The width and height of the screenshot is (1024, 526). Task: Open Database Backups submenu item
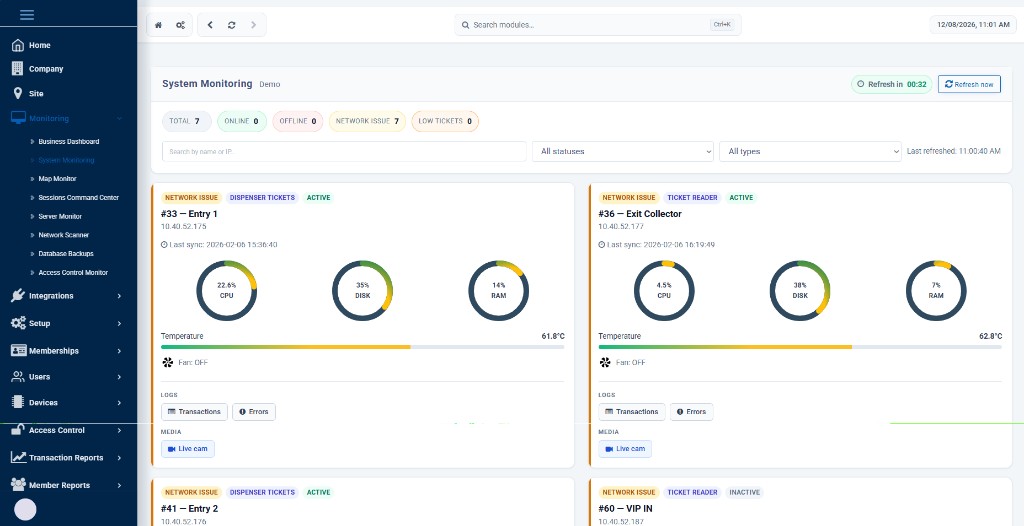click(65, 254)
